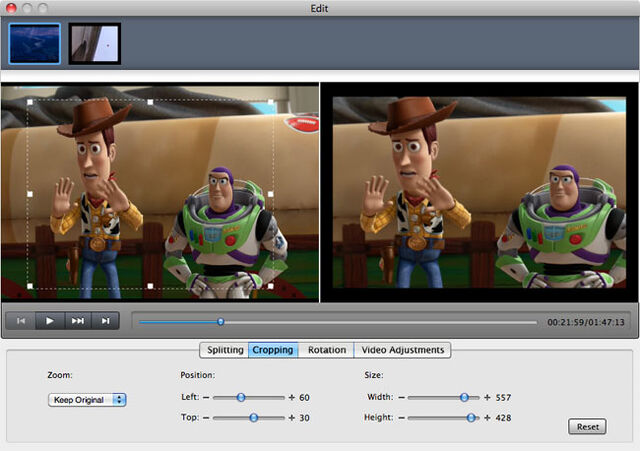Image resolution: width=640 pixels, height=451 pixels.
Task: Select the first blue video thumbnail
Action: [x=35, y=43]
